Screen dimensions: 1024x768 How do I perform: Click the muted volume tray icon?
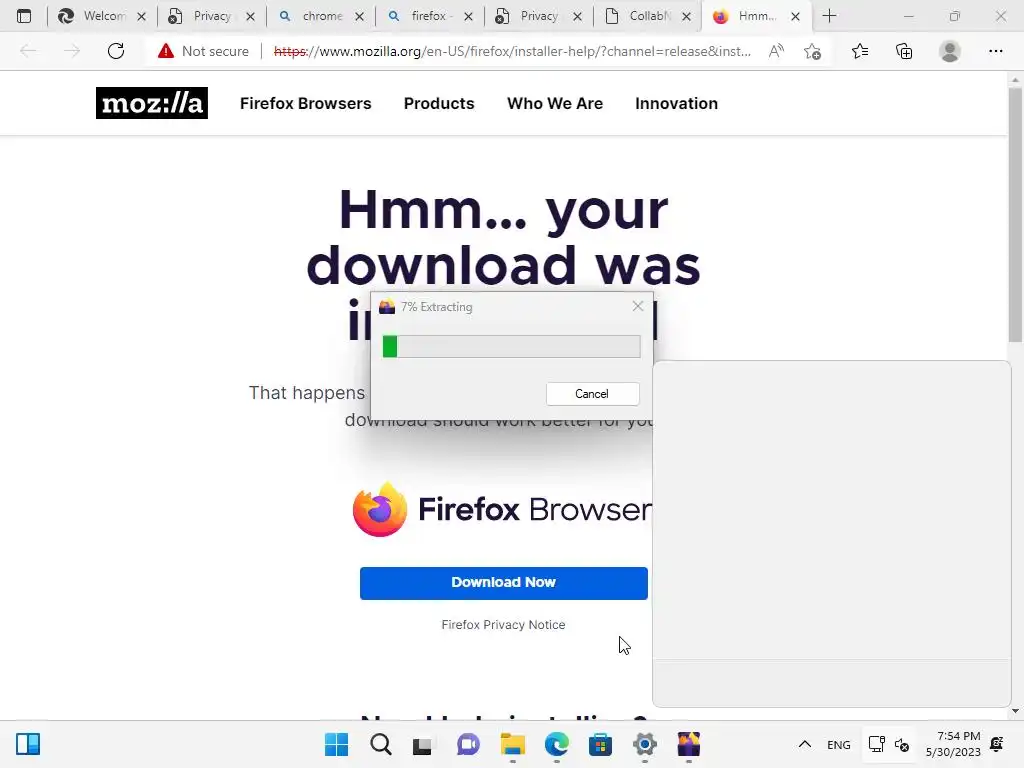point(902,744)
